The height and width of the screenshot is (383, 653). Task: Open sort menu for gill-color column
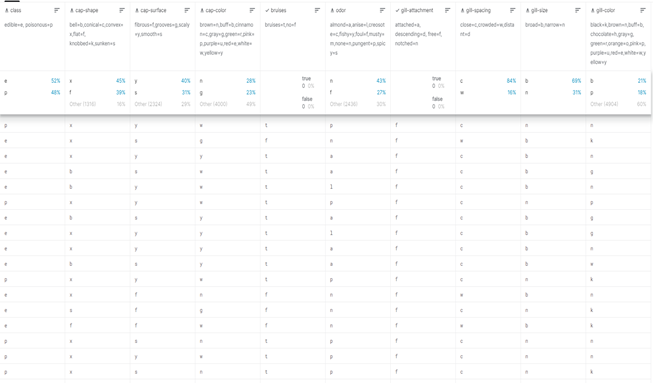(643, 10)
